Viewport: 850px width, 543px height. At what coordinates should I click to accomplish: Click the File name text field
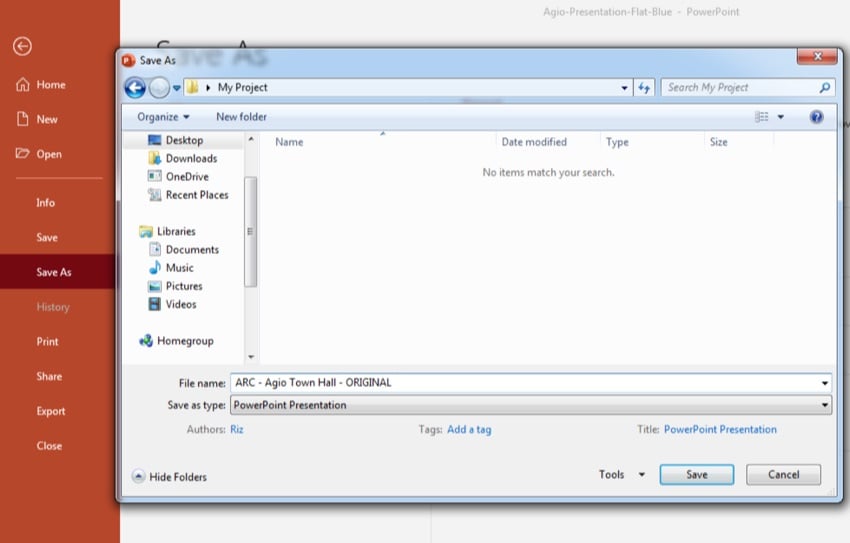point(520,383)
